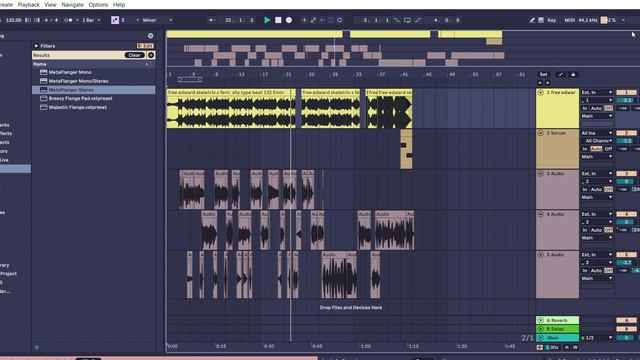Image resolution: width=640 pixels, height=360 pixels.
Task: Toggle the lock envelopes icon
Action: pyautogui.click(x=573, y=75)
